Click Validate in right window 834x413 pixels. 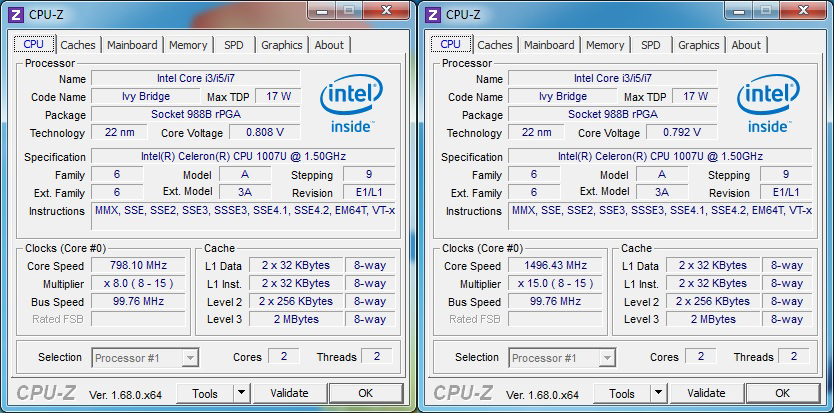(706, 393)
